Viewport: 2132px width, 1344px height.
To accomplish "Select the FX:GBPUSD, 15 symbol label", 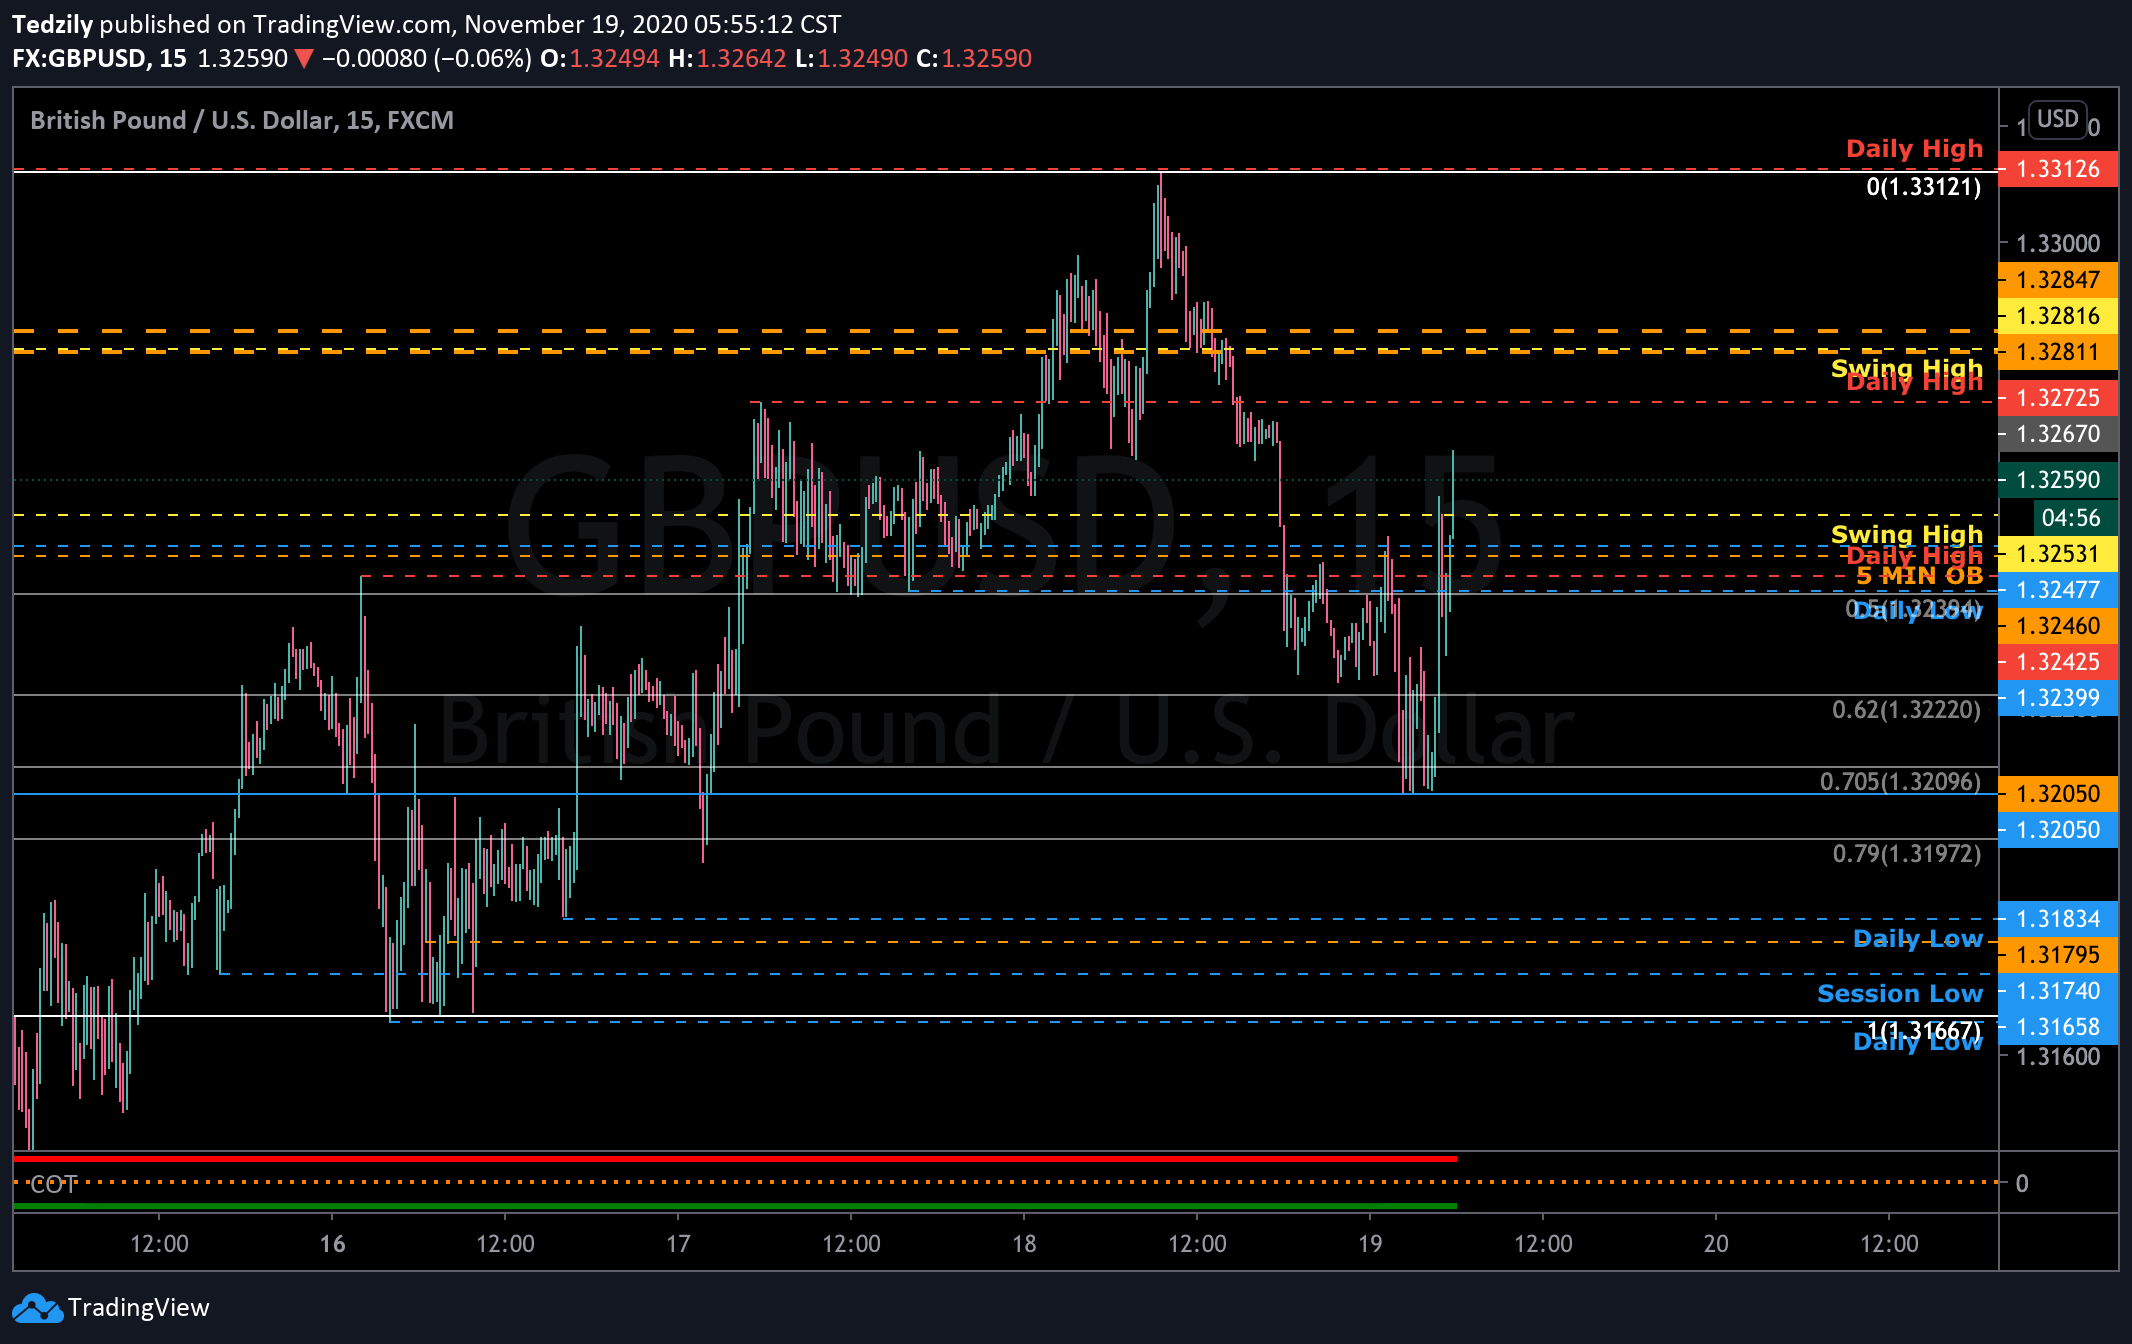I will tap(99, 59).
